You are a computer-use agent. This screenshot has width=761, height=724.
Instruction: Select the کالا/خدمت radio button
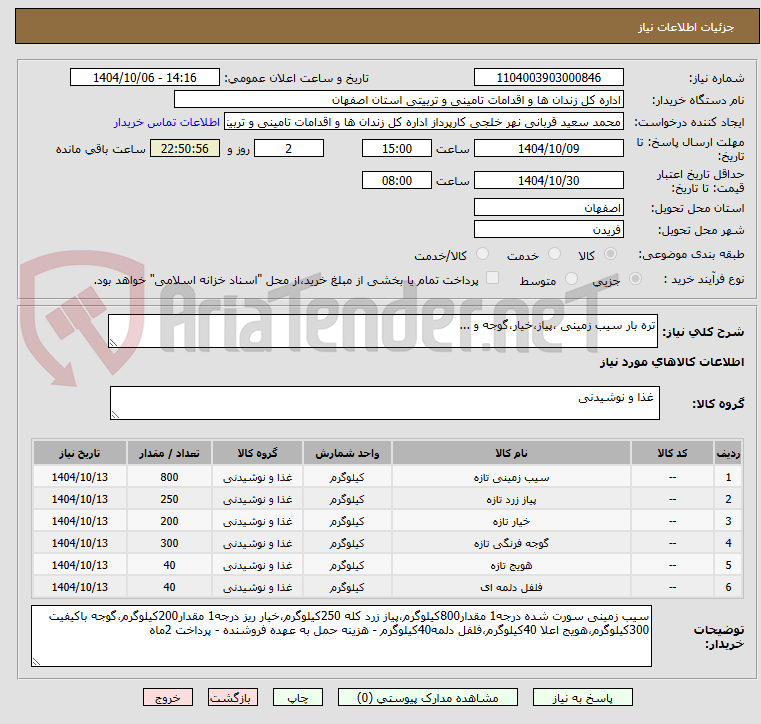[482, 254]
